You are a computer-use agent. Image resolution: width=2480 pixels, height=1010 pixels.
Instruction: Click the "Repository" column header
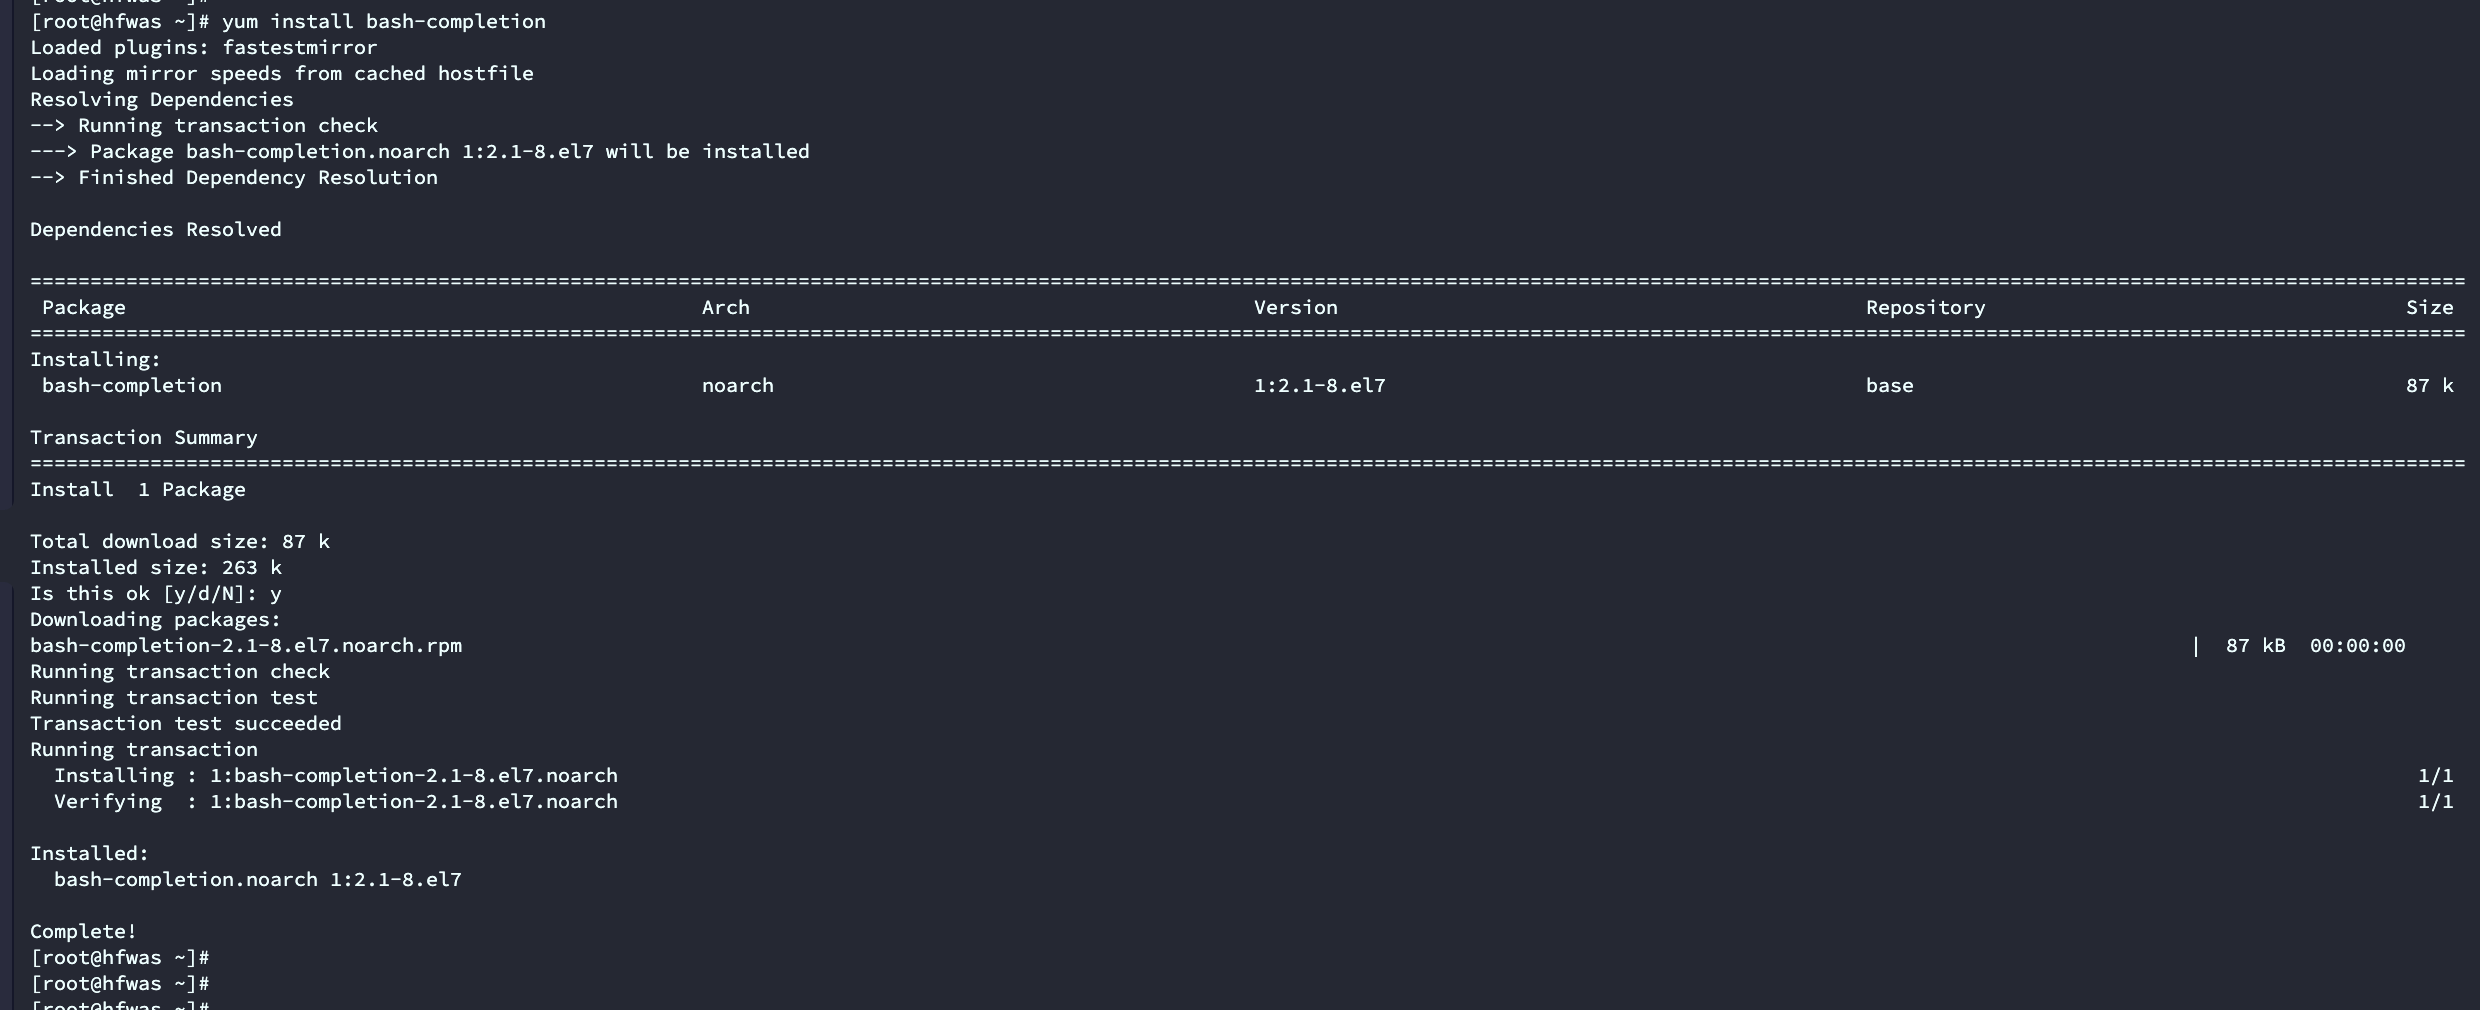(1925, 307)
